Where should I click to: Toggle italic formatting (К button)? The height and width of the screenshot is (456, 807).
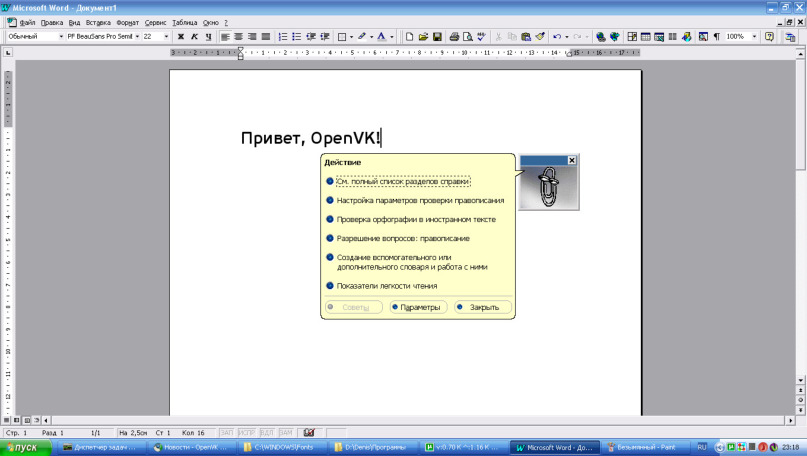(x=195, y=37)
